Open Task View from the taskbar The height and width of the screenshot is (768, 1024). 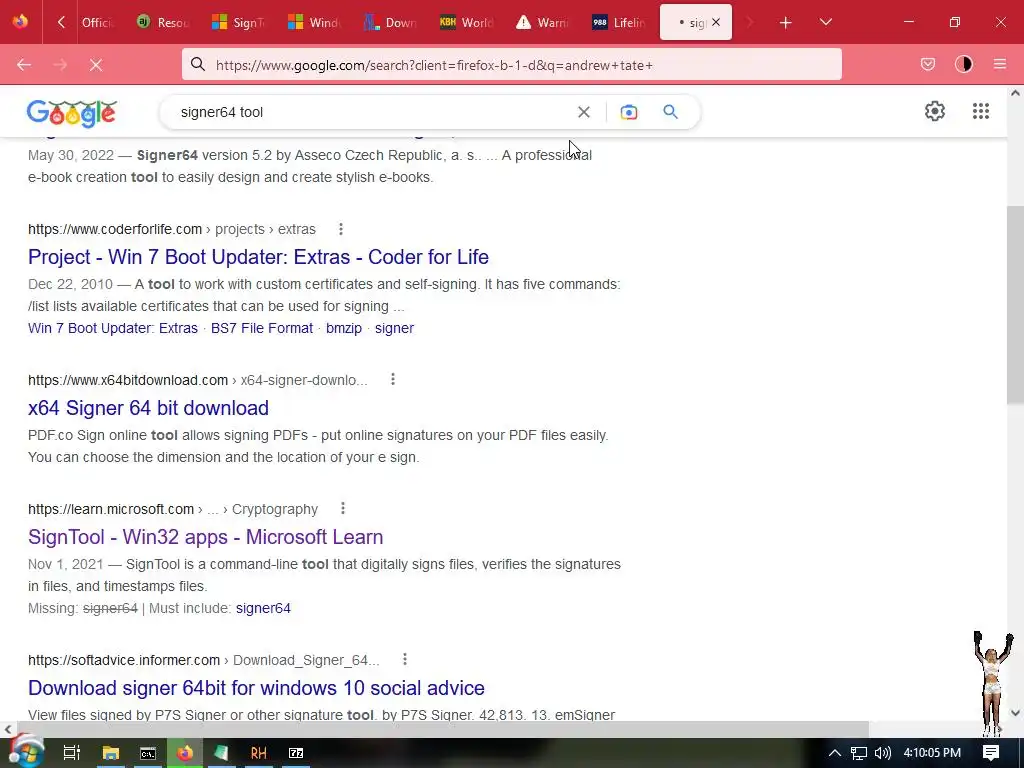[x=71, y=753]
